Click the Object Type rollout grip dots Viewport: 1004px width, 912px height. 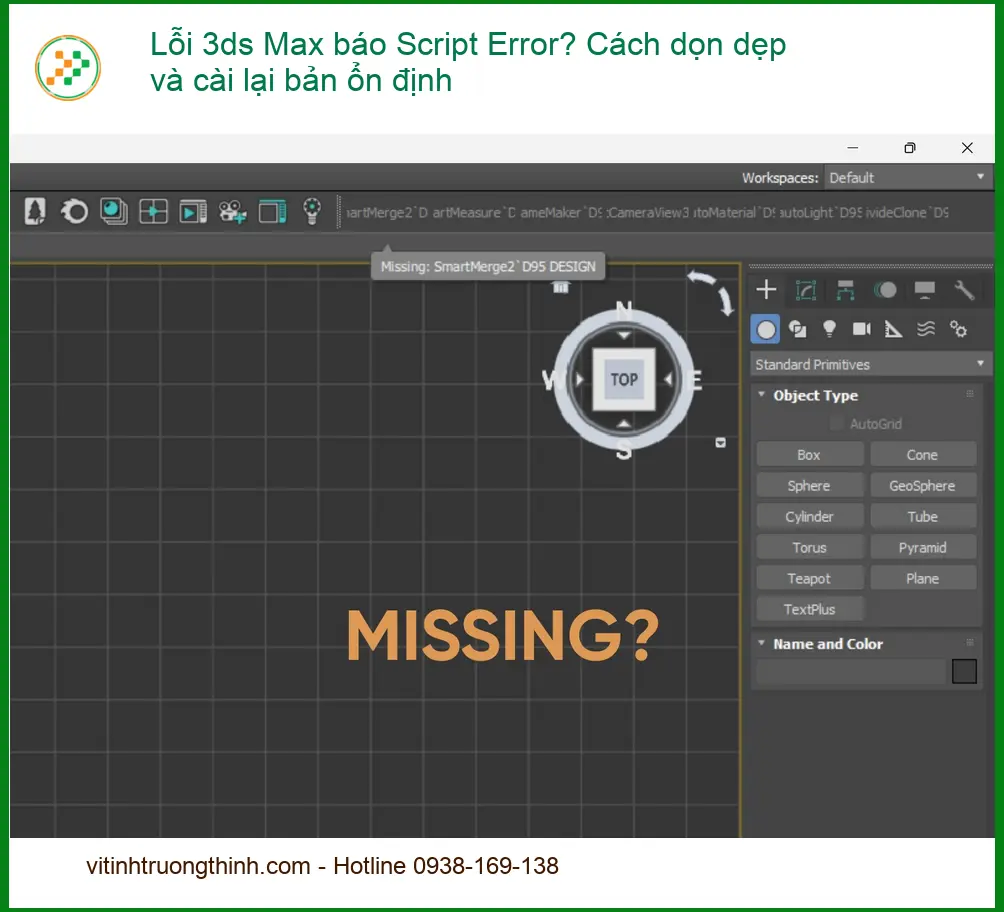(x=969, y=393)
